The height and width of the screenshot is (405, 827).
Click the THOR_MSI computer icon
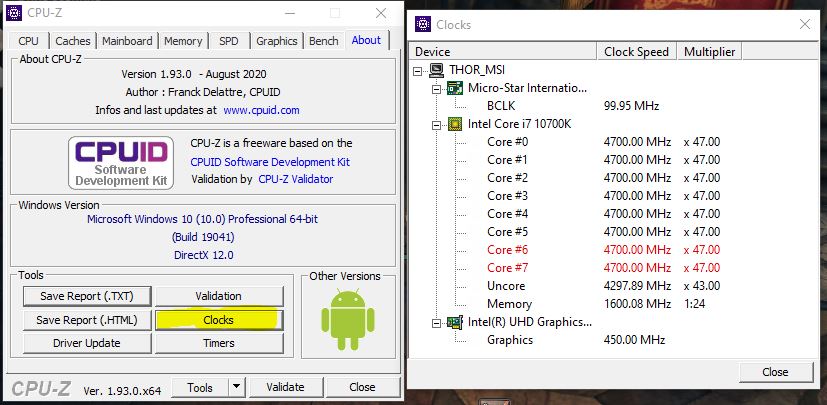click(x=437, y=70)
